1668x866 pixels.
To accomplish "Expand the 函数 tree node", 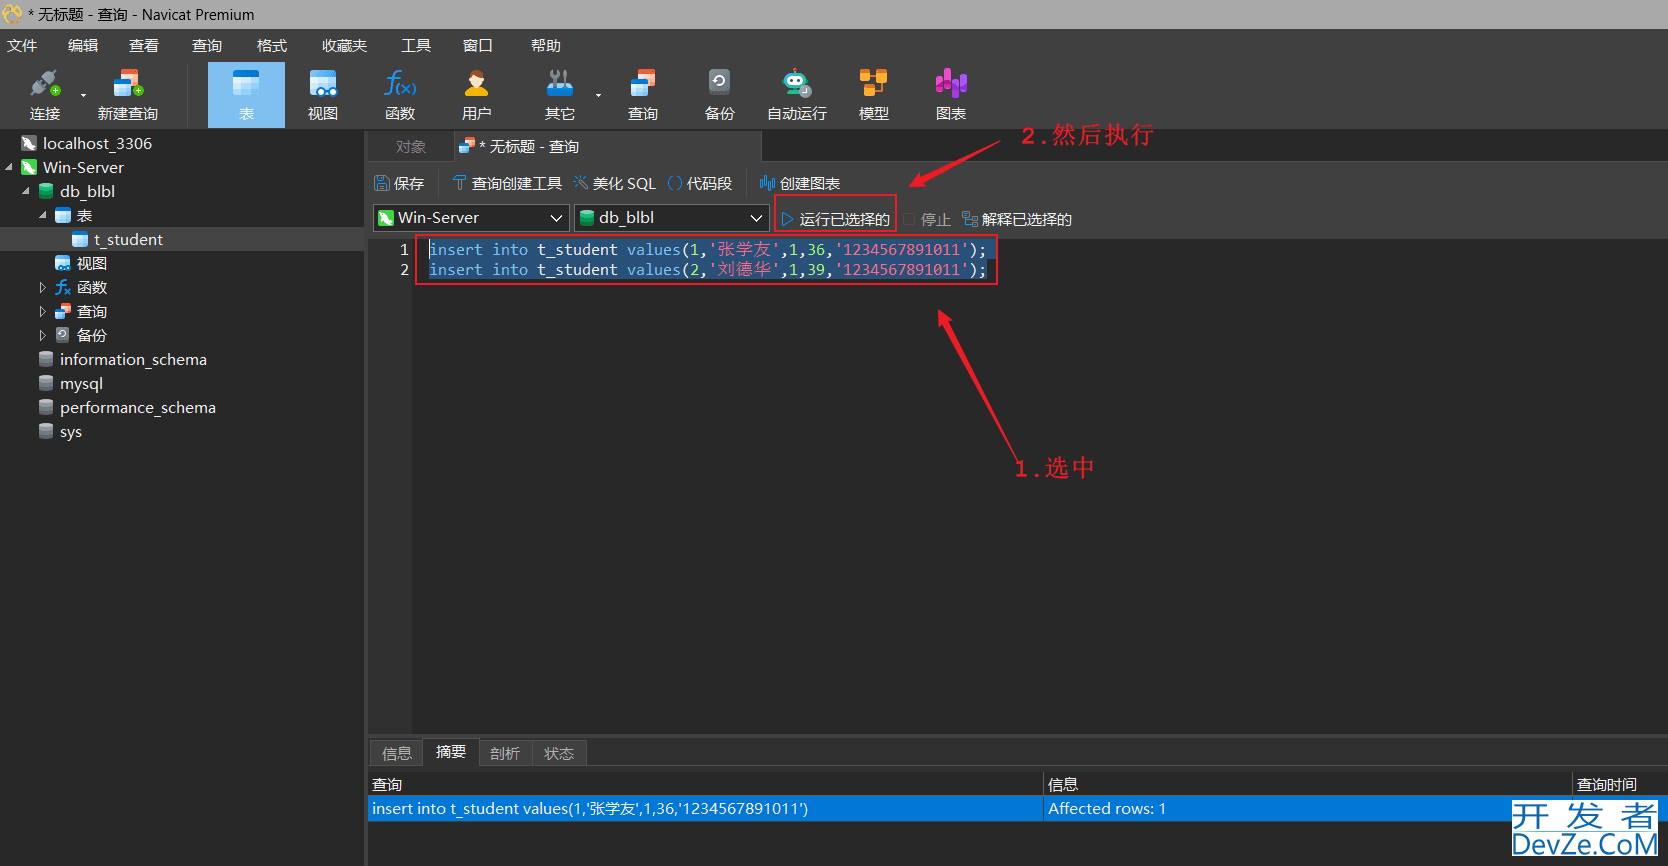I will (x=43, y=287).
